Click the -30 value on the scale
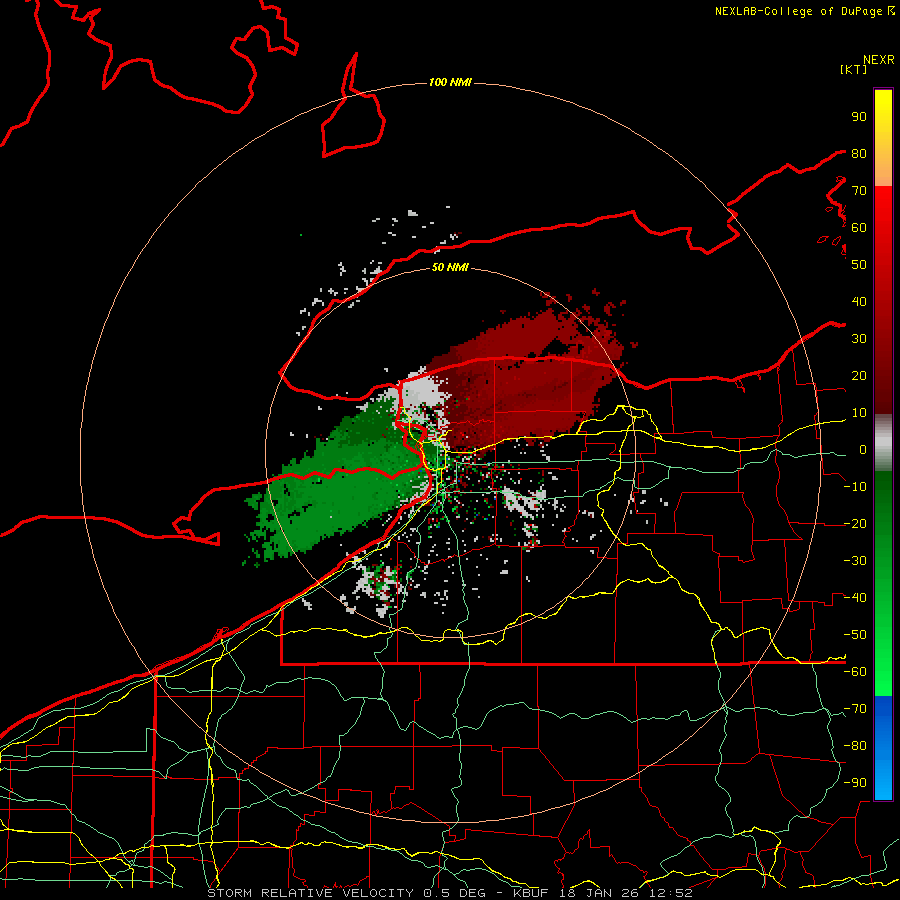Viewport: 900px width, 900px height. pyautogui.click(x=855, y=561)
